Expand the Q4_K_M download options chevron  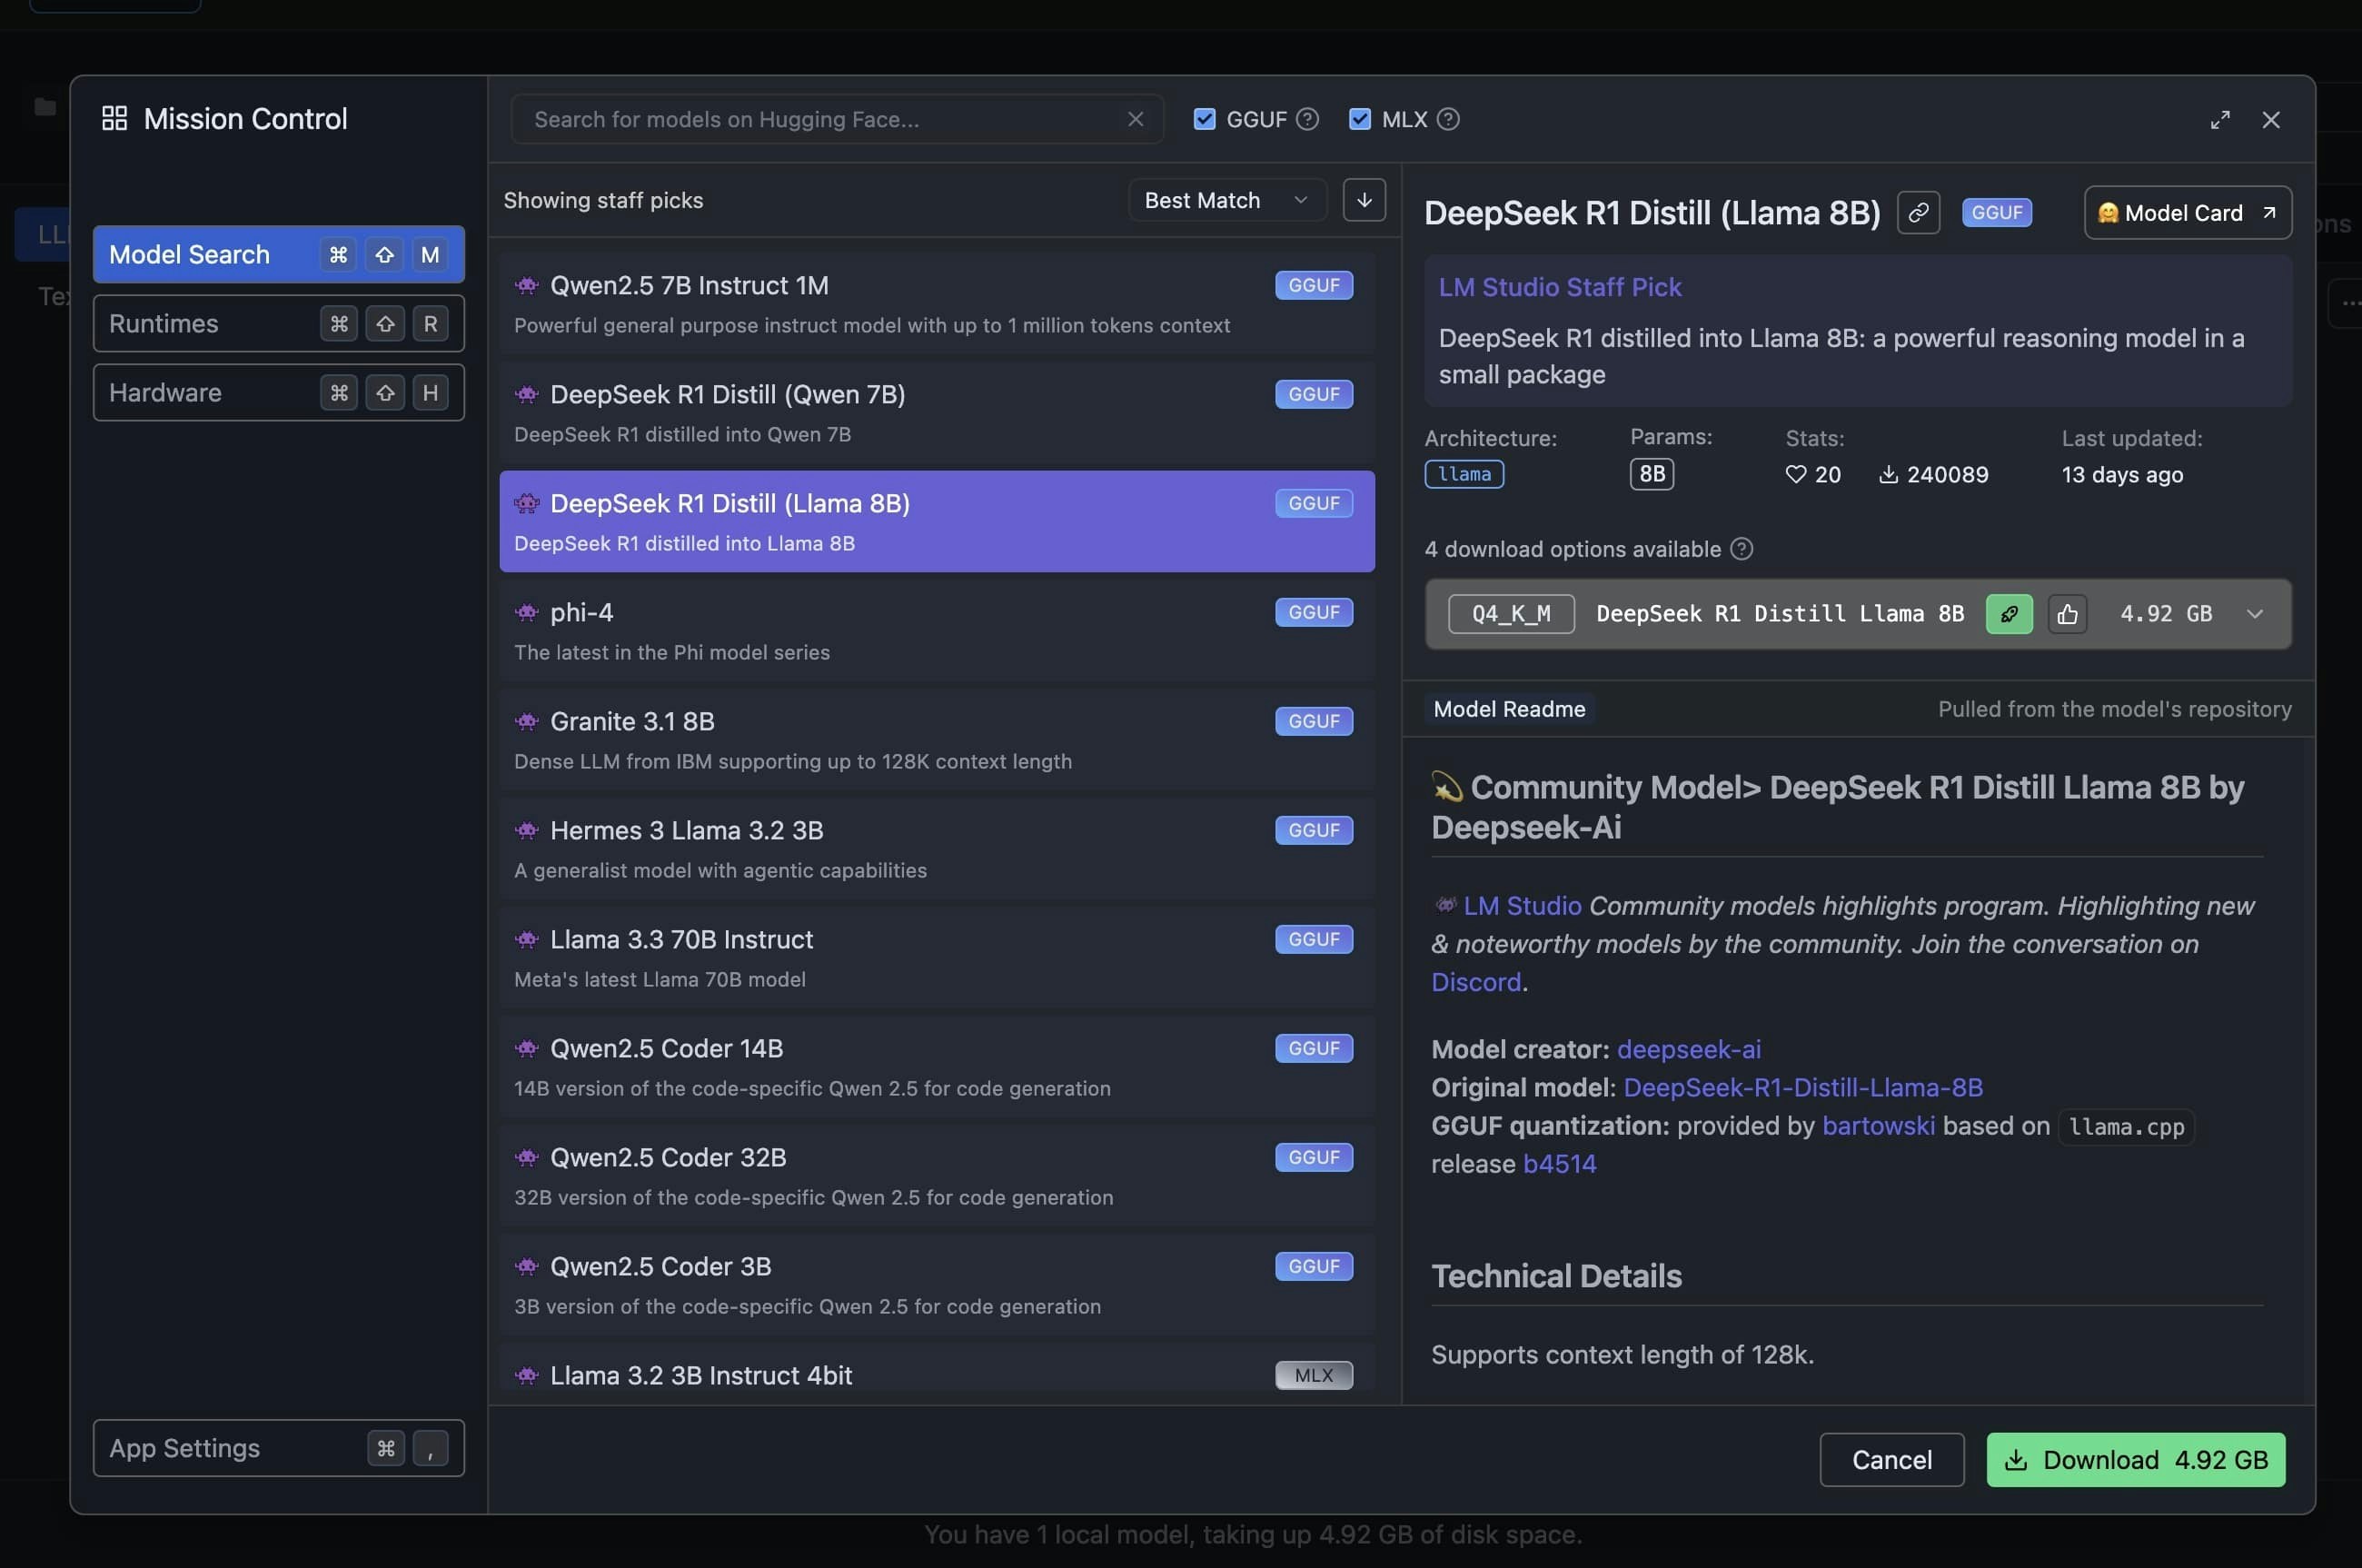[x=2254, y=614]
